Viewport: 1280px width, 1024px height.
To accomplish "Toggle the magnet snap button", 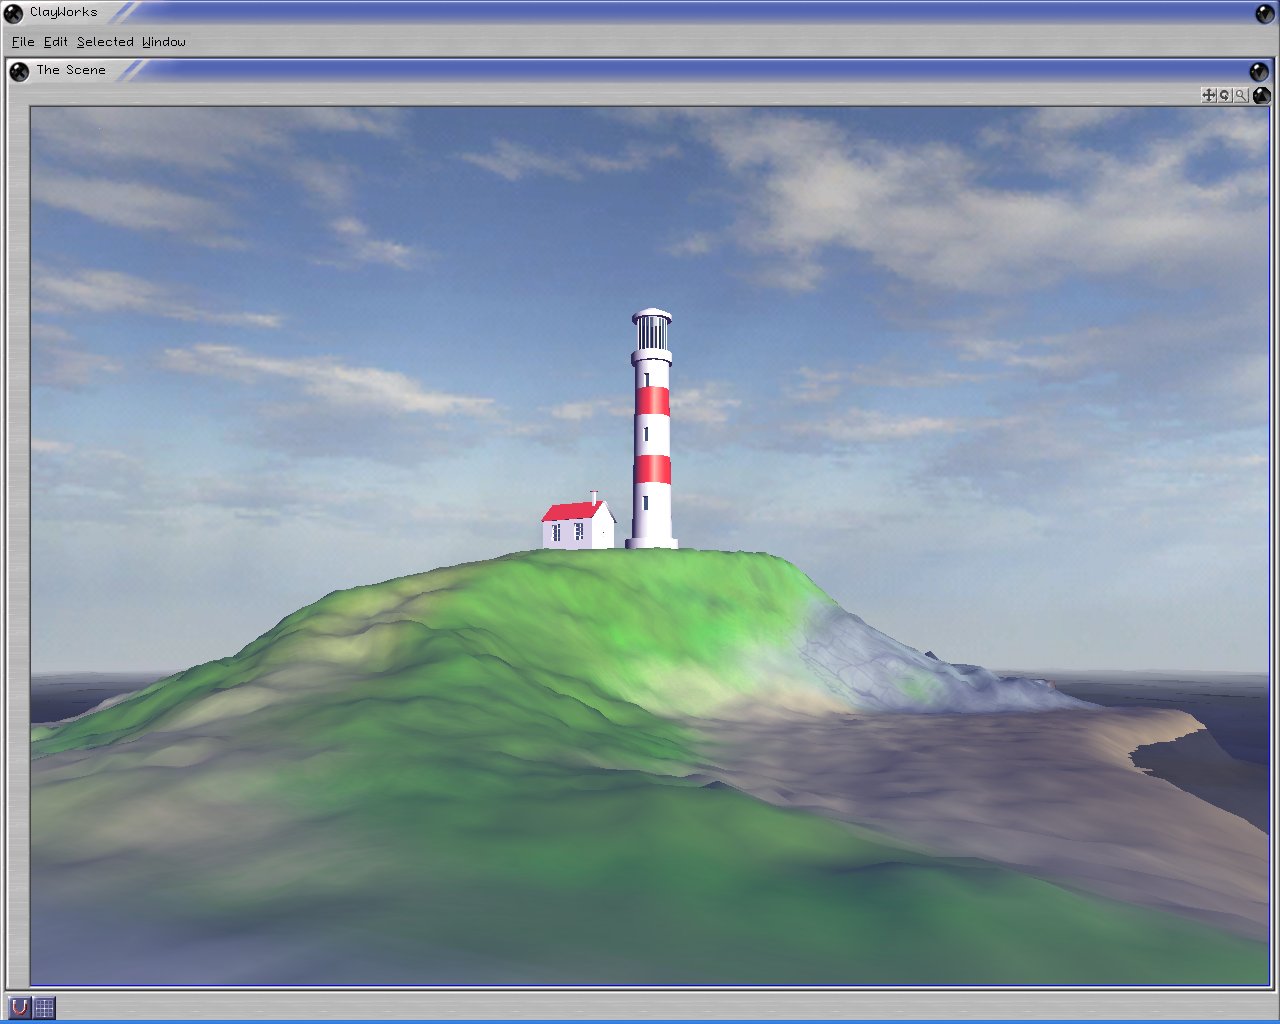I will click(x=19, y=1007).
